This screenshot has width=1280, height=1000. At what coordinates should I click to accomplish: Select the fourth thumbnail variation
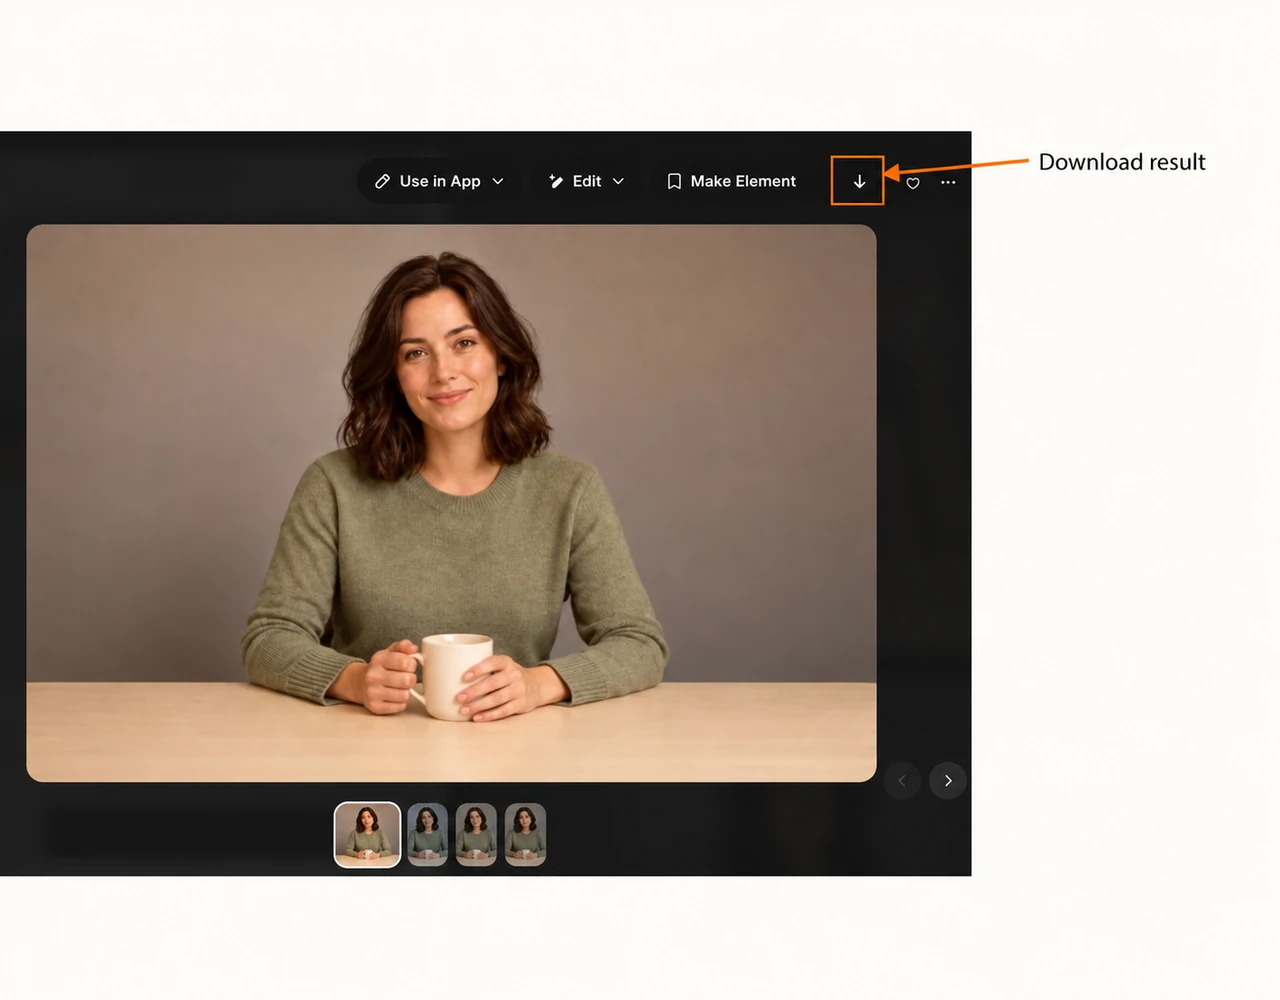525,834
